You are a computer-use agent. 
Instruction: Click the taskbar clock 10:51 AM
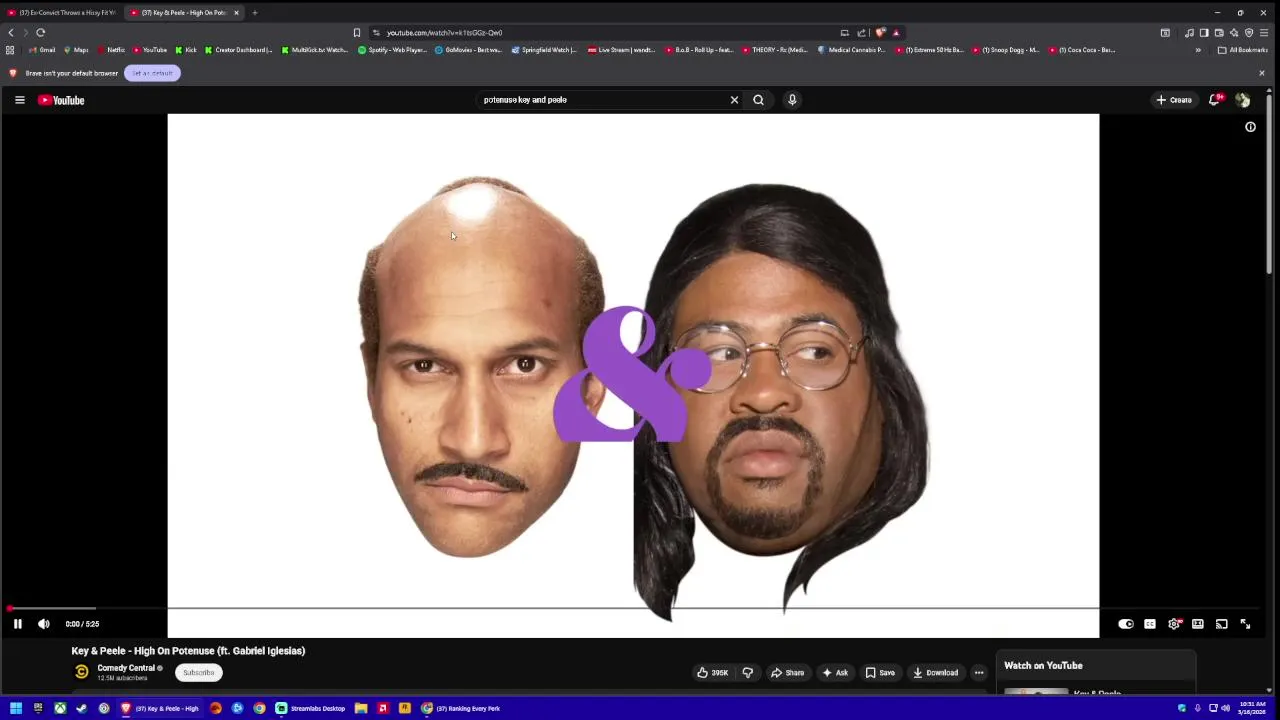(x=1252, y=708)
